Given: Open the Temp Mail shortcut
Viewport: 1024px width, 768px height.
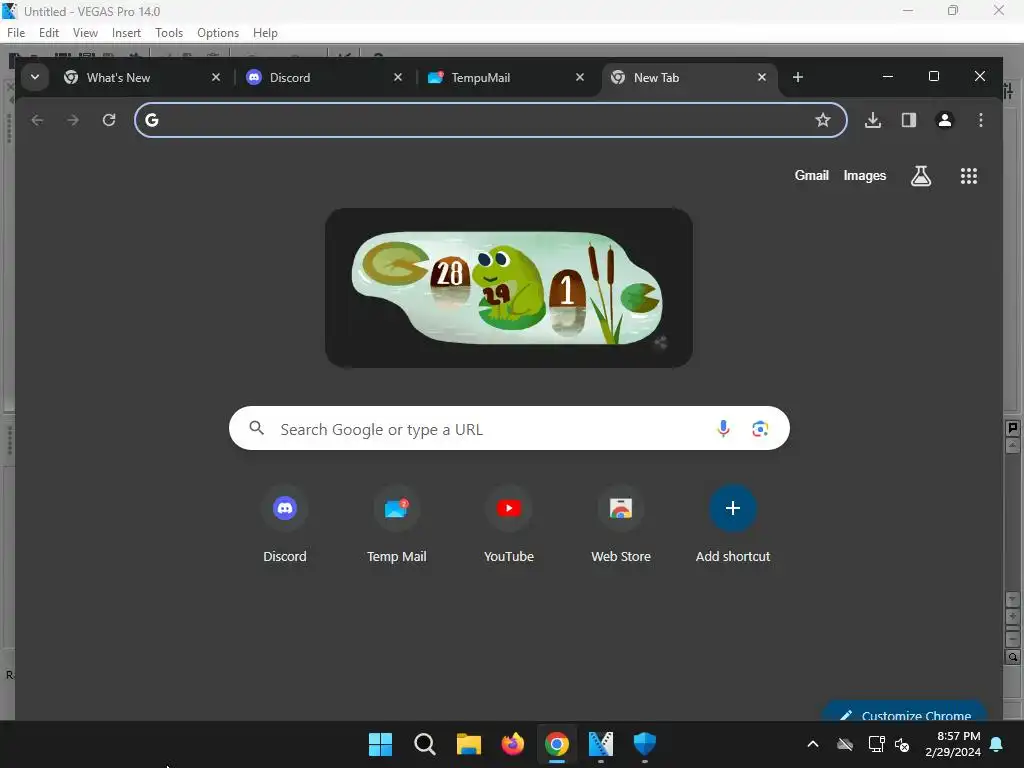Looking at the screenshot, I should coord(396,524).
